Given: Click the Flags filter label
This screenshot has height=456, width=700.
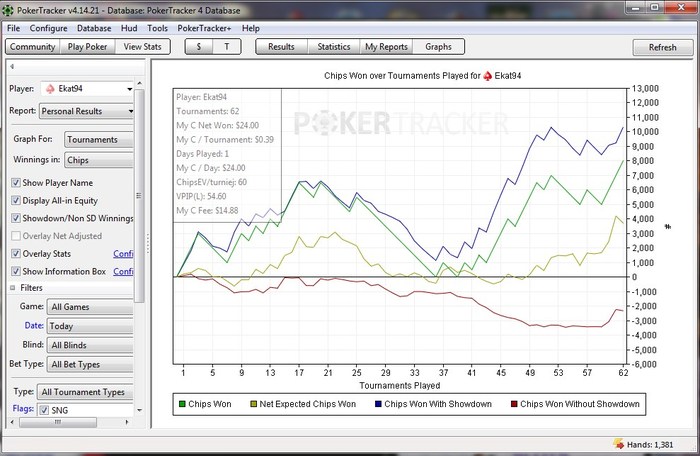Looking at the screenshot, I should pyautogui.click(x=23, y=409).
